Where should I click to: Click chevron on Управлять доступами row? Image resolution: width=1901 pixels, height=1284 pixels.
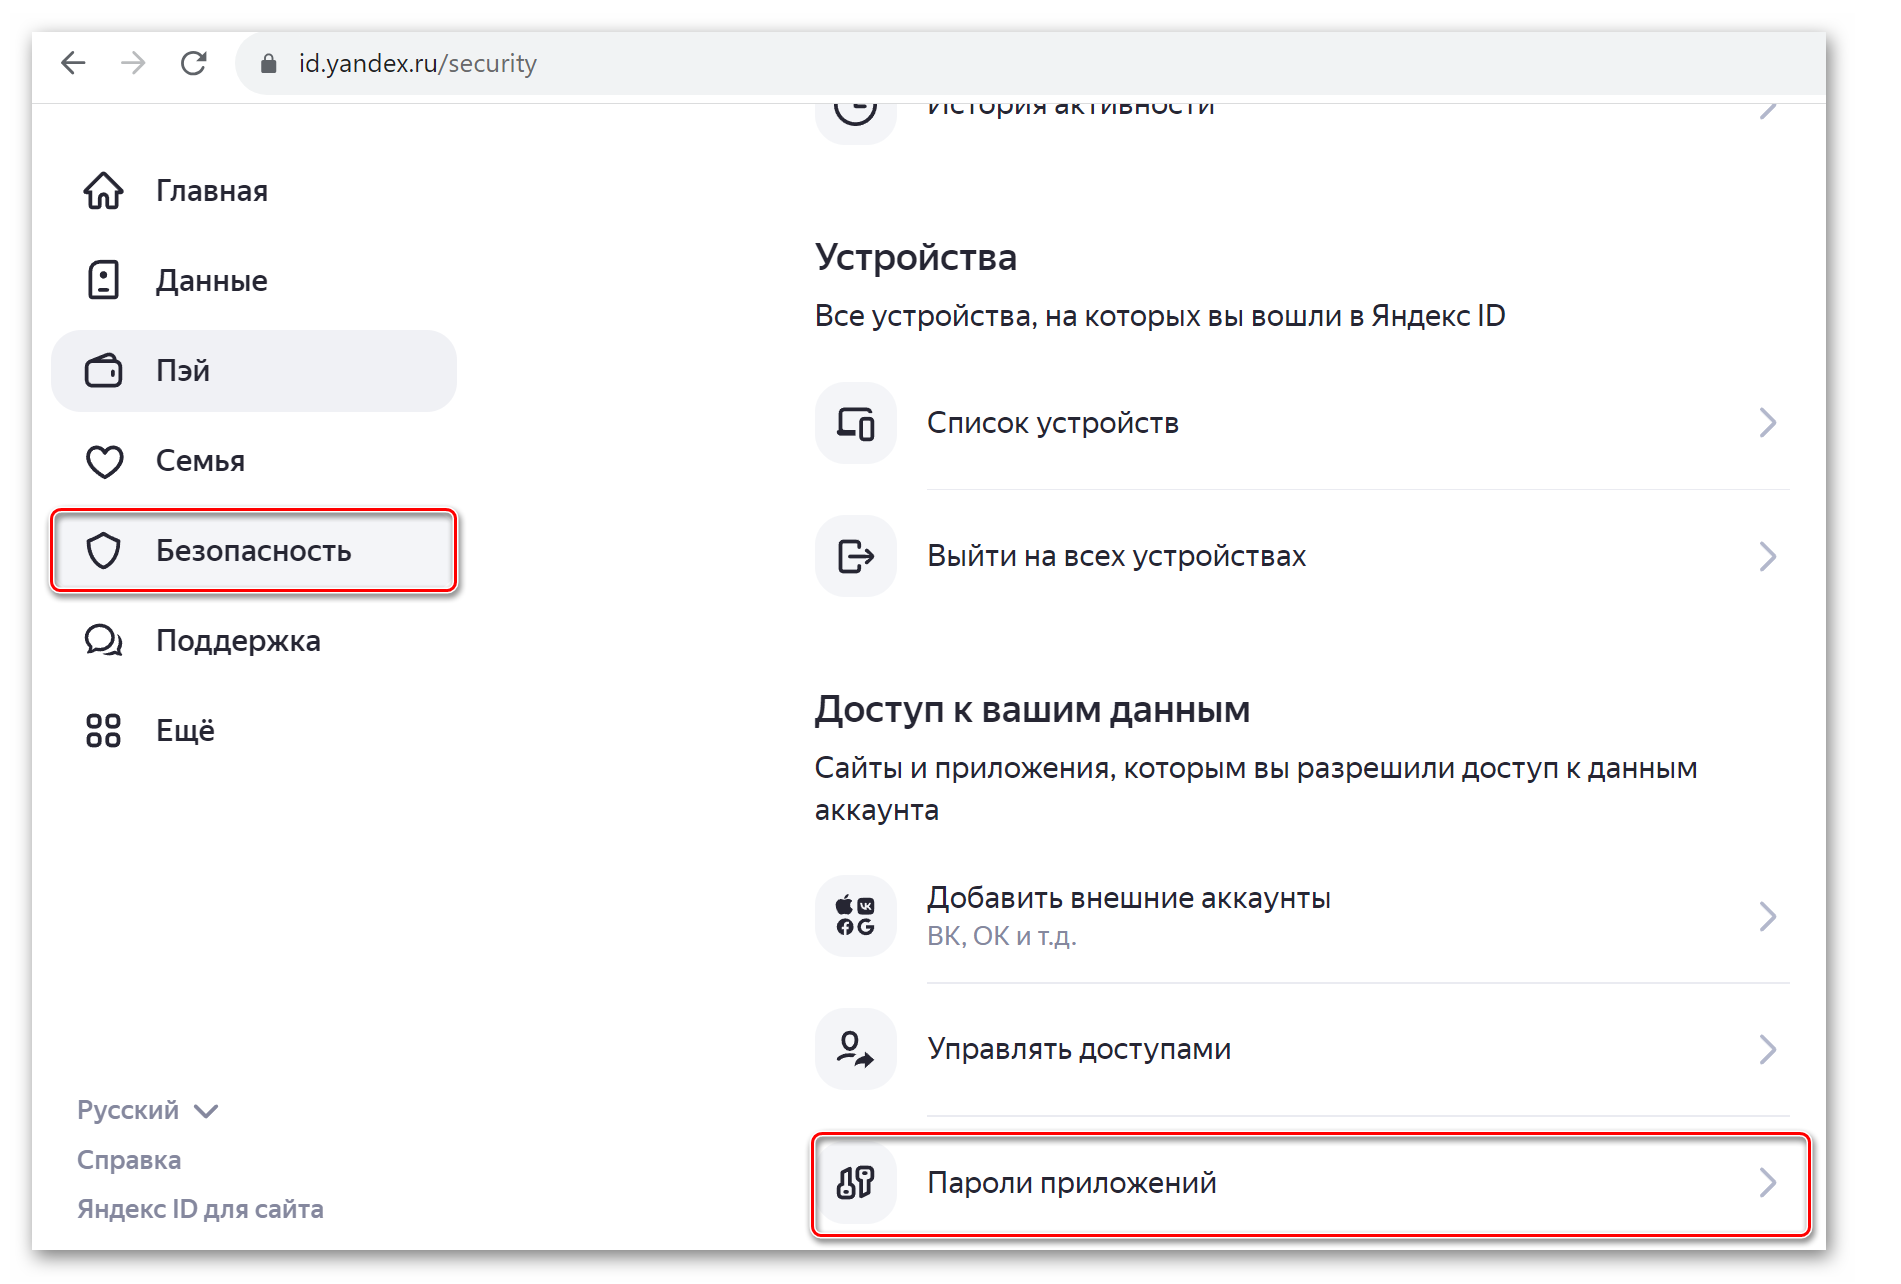pos(1767,1049)
